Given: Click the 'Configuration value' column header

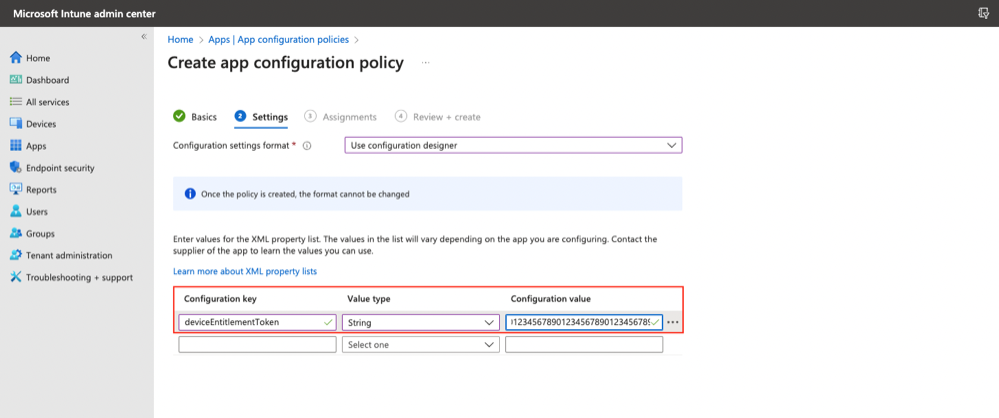Looking at the screenshot, I should click(550, 299).
